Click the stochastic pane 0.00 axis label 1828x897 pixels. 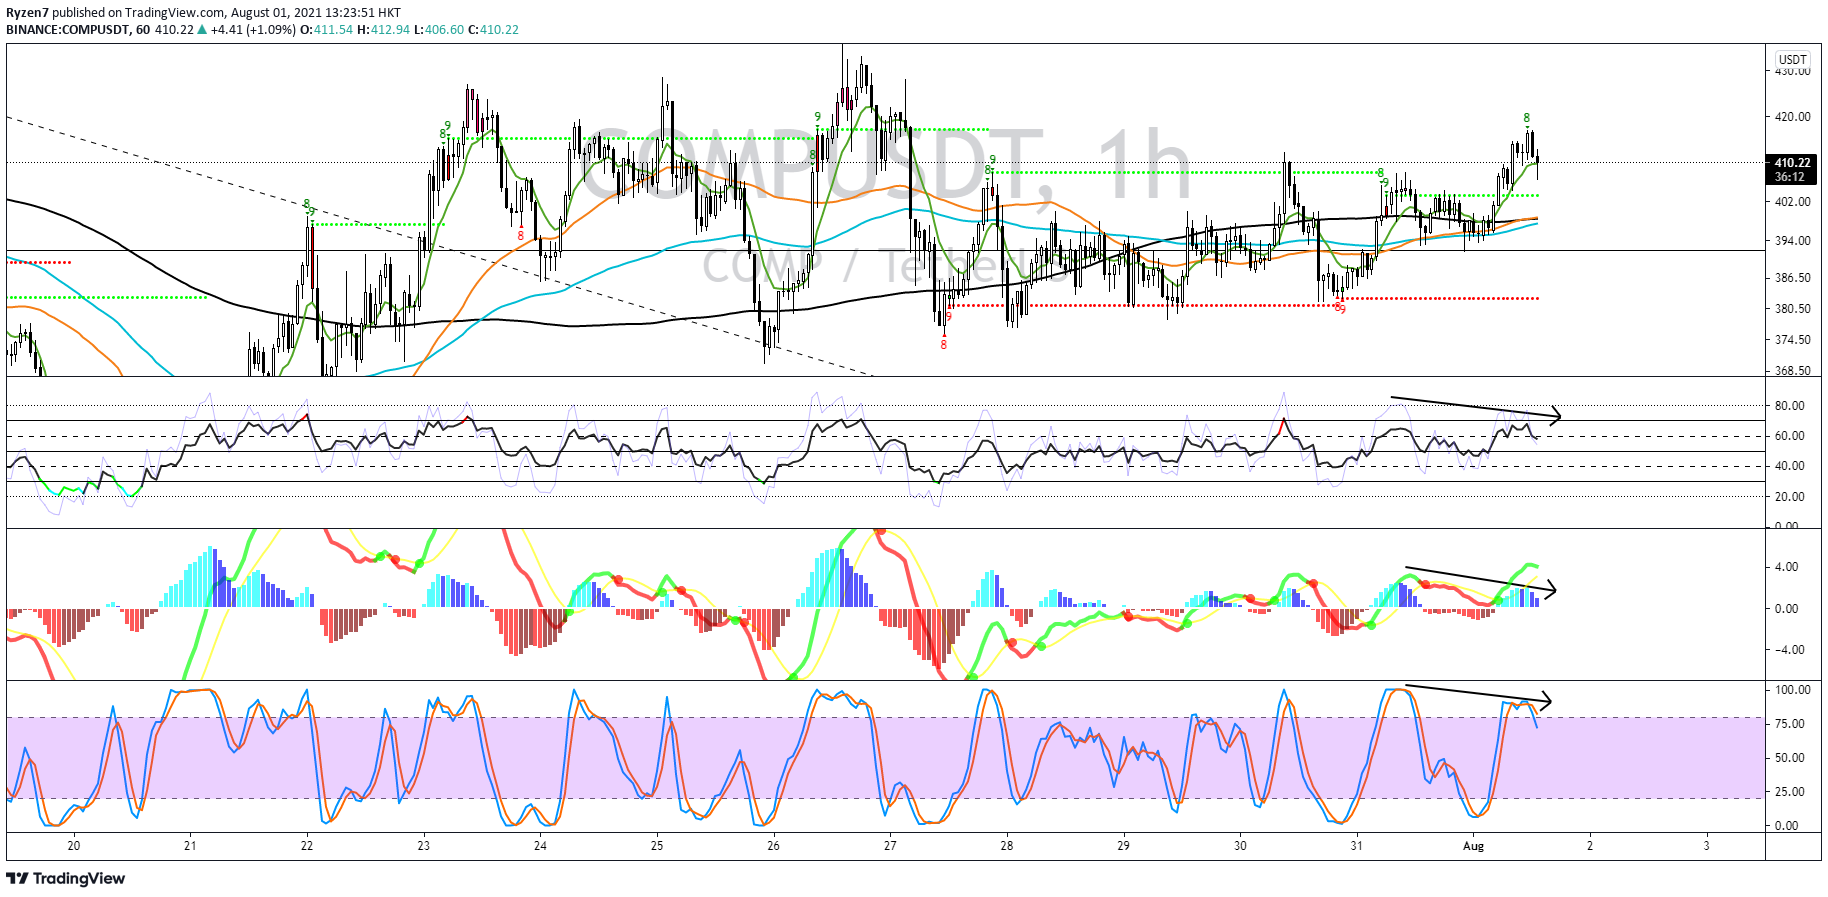(x=1786, y=825)
